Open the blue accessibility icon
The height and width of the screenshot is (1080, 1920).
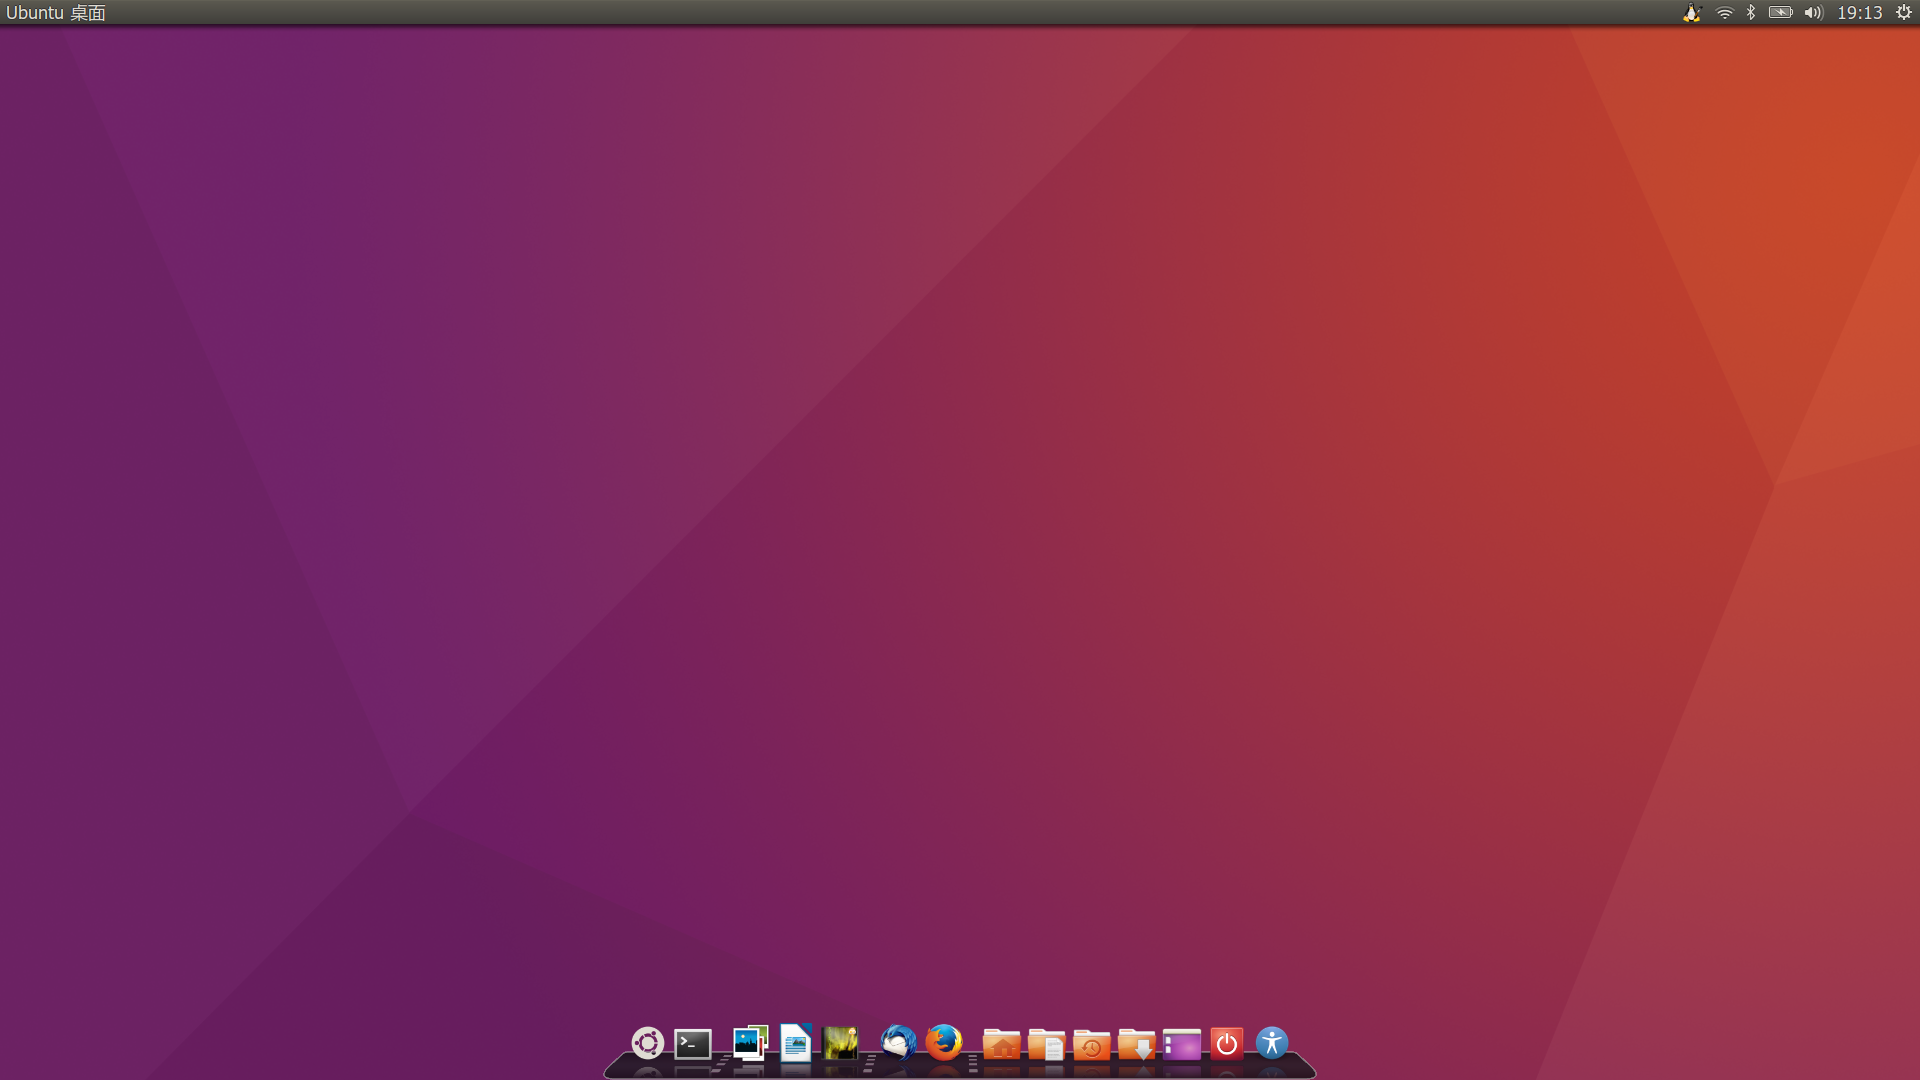click(x=1272, y=1043)
